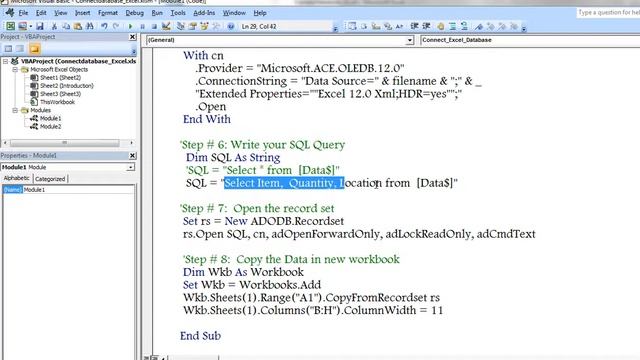Open the Project Explorer icon
The height and width of the screenshot is (360, 640).
coord(180,27)
